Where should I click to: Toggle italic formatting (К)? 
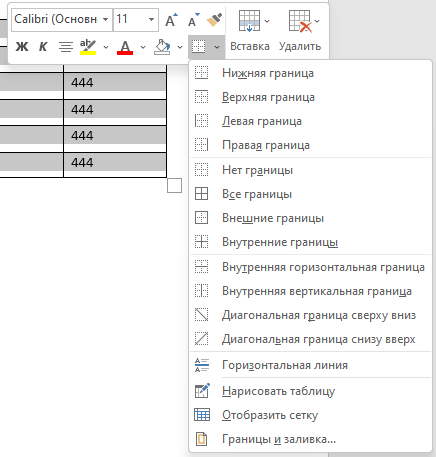[43, 47]
